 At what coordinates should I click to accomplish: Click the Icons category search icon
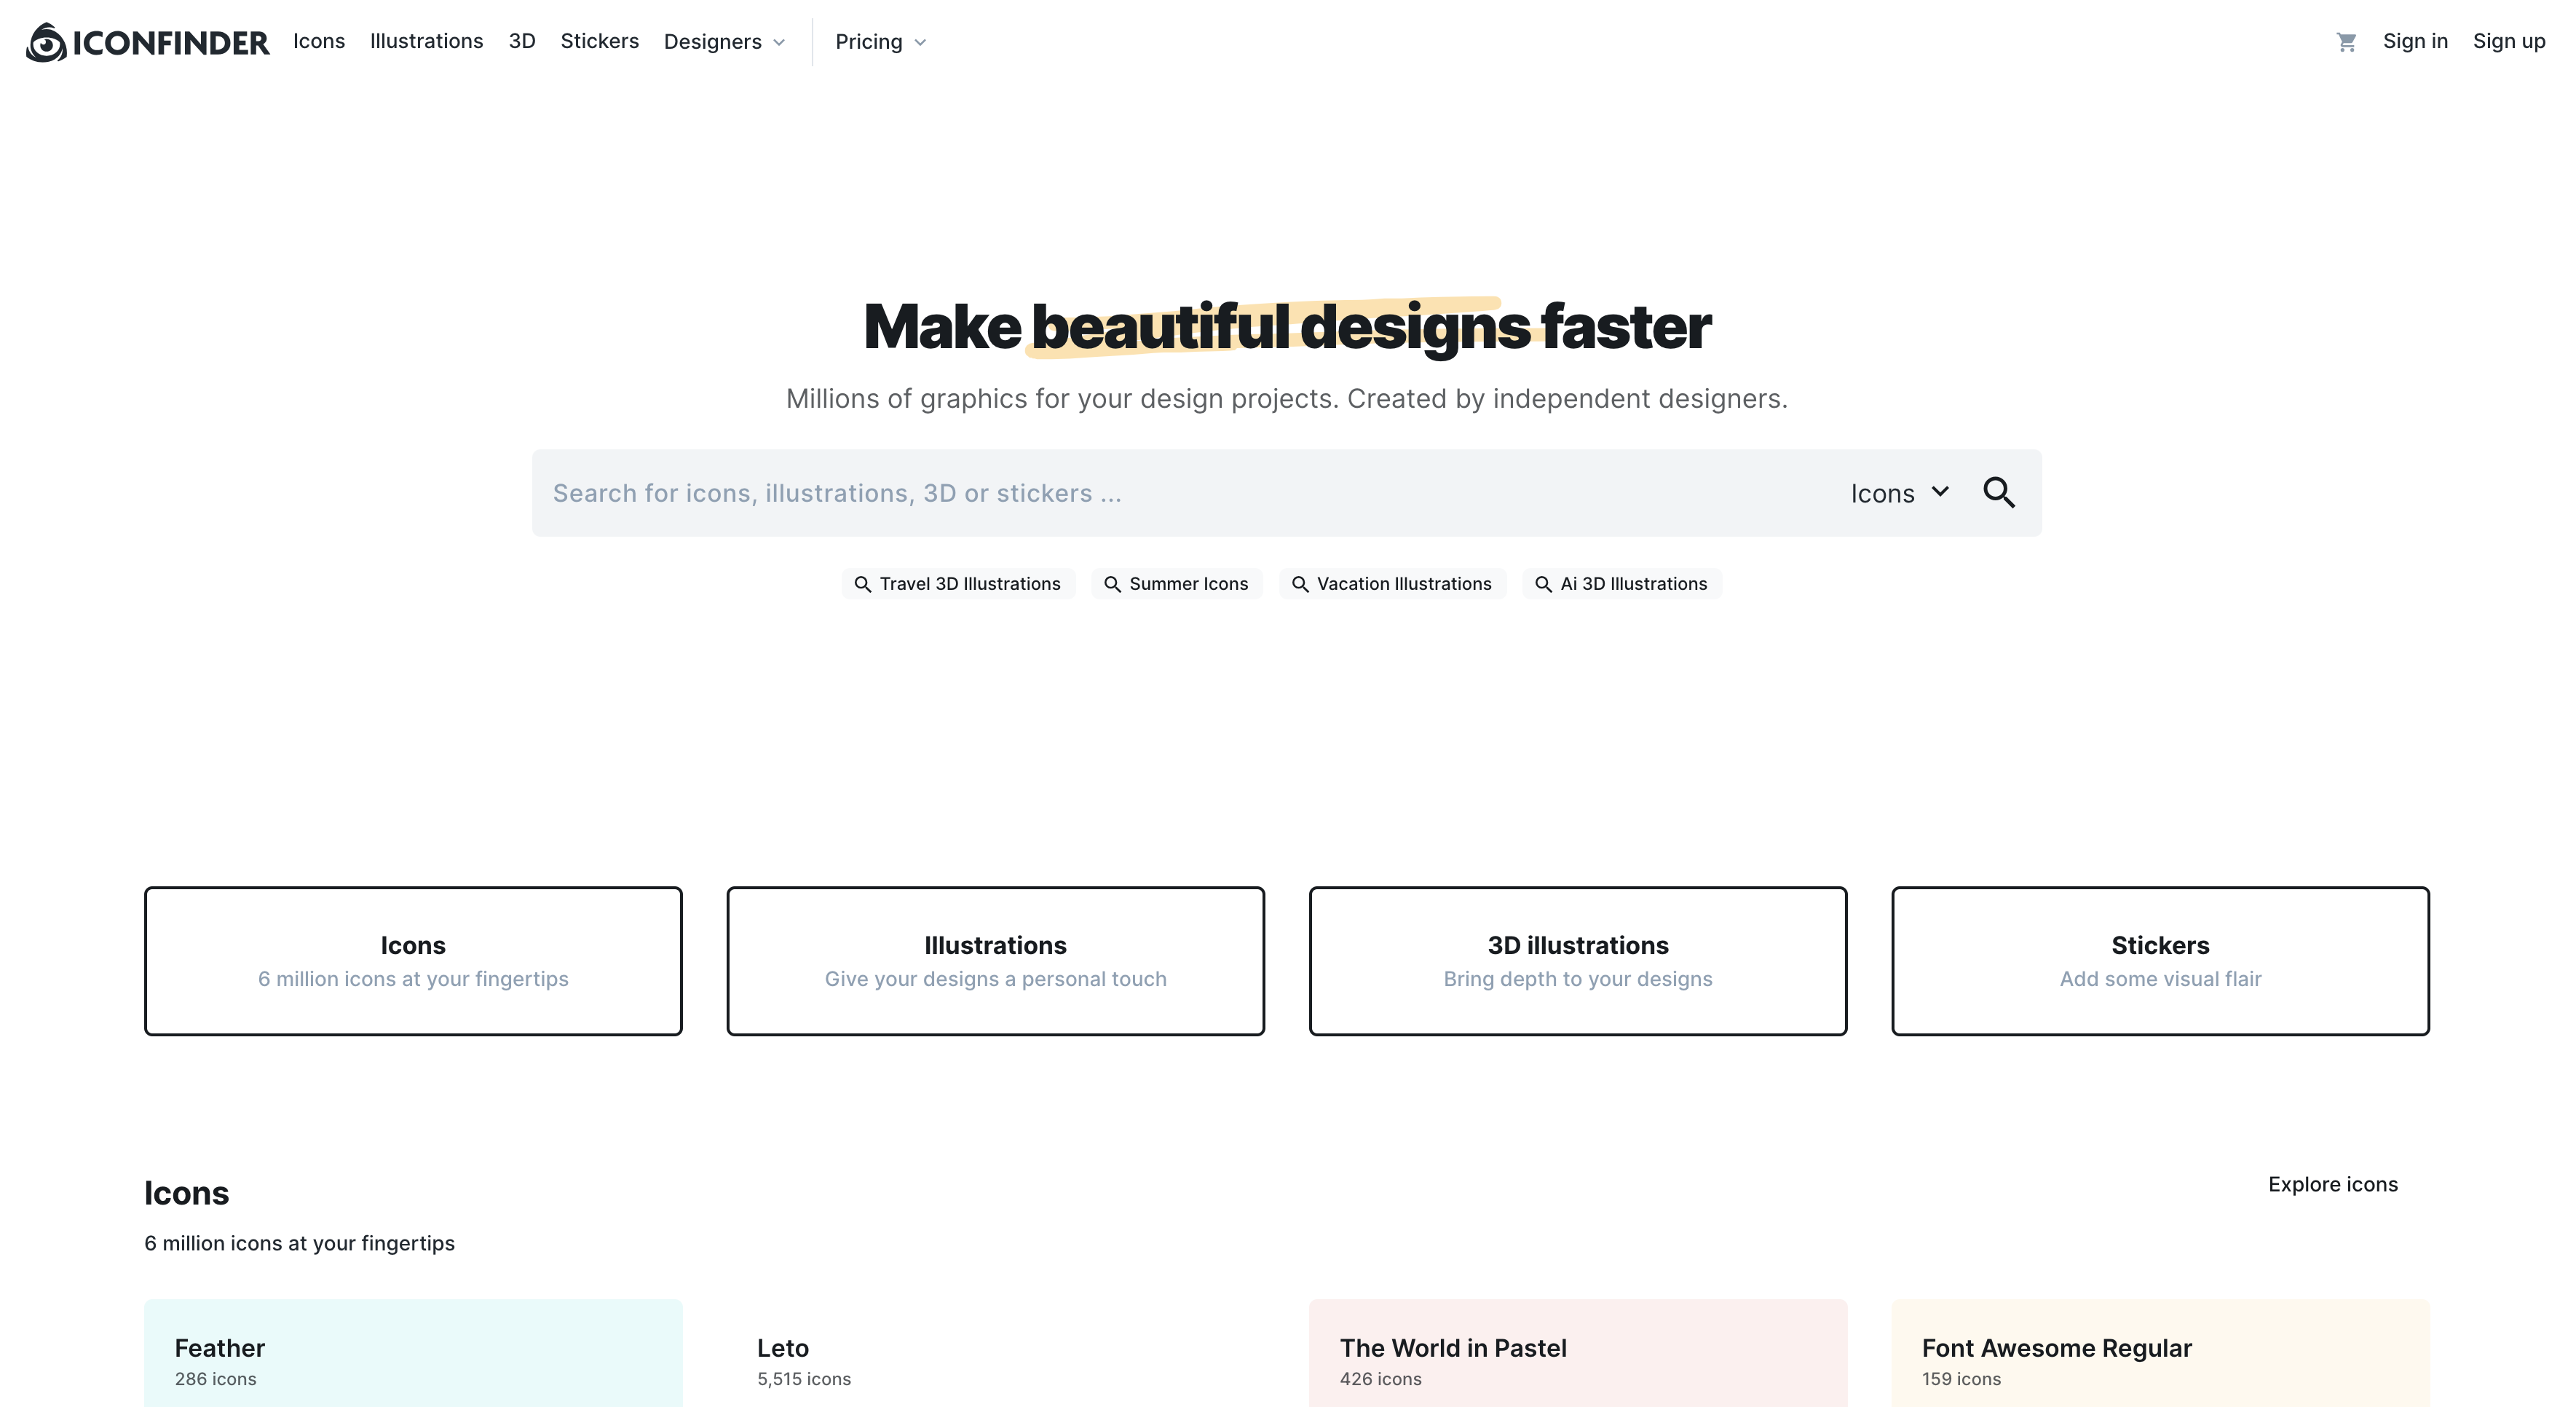tap(1997, 492)
